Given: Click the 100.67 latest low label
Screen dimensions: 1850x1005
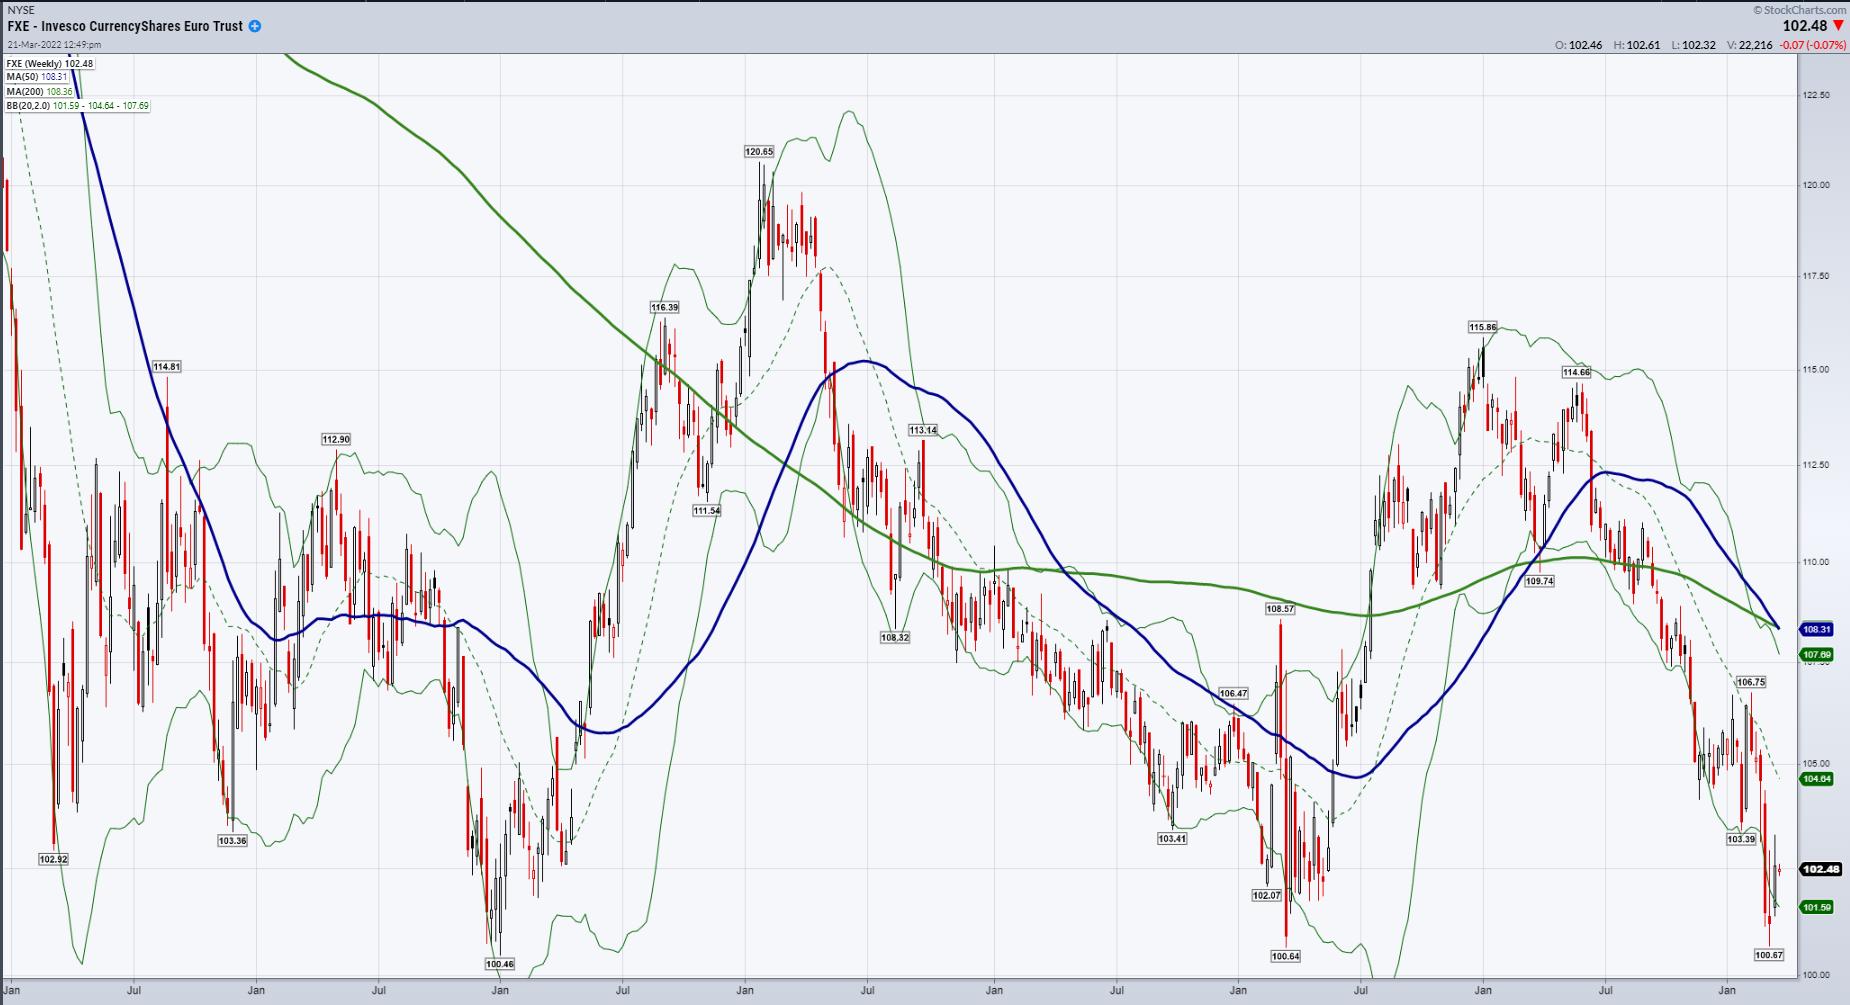Looking at the screenshot, I should coord(1769,955).
